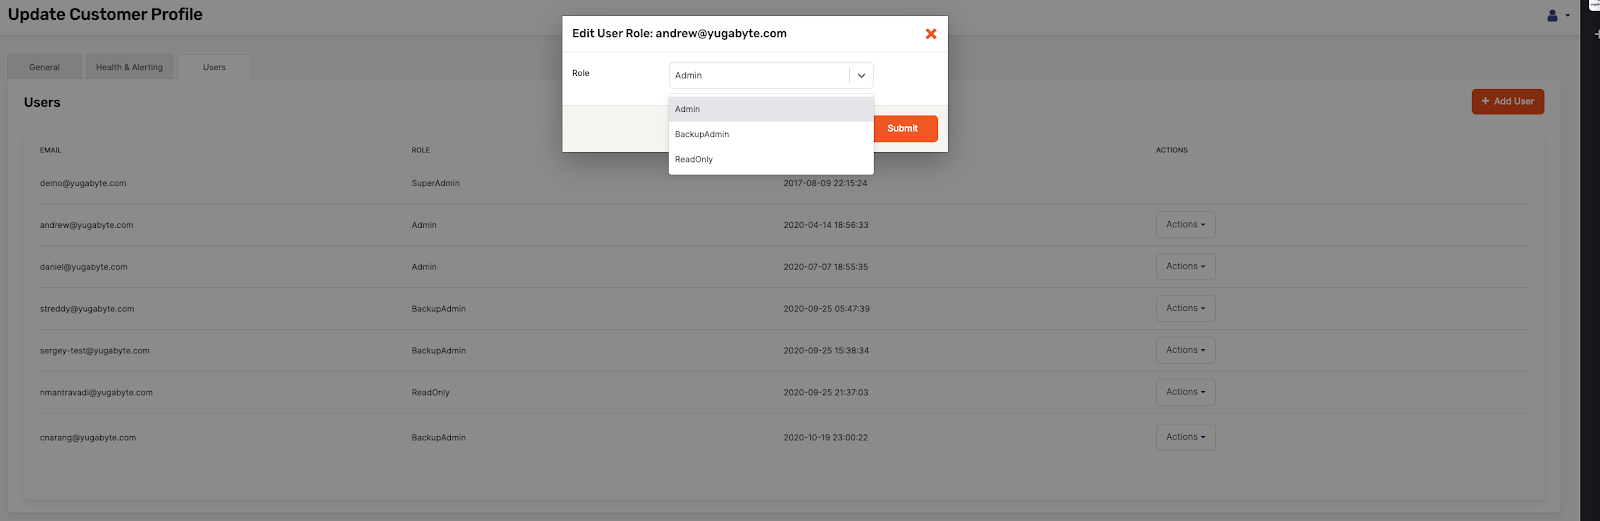The width and height of the screenshot is (1600, 521).
Task: Click date 2020-04-14 18:56:33
Action: 826,225
